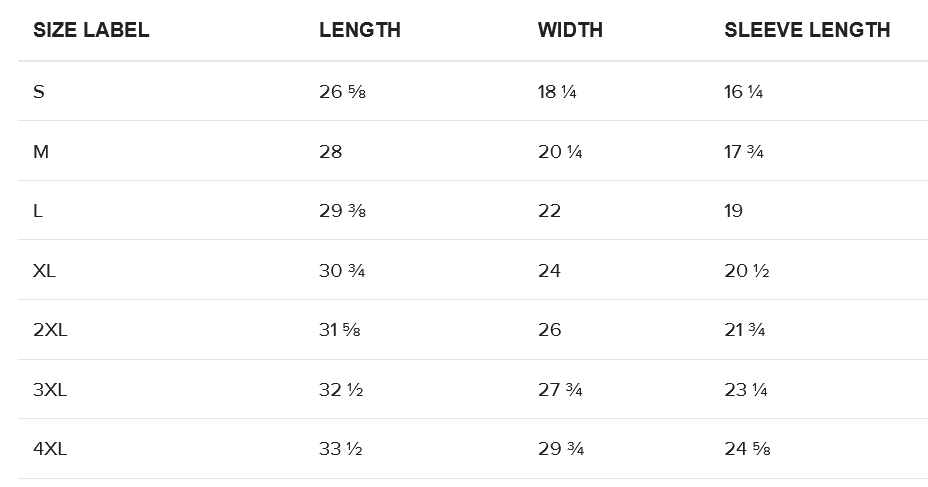Click the 24 ⅝ sleeve length for 4XL
The image size is (928, 487).
pos(747,449)
